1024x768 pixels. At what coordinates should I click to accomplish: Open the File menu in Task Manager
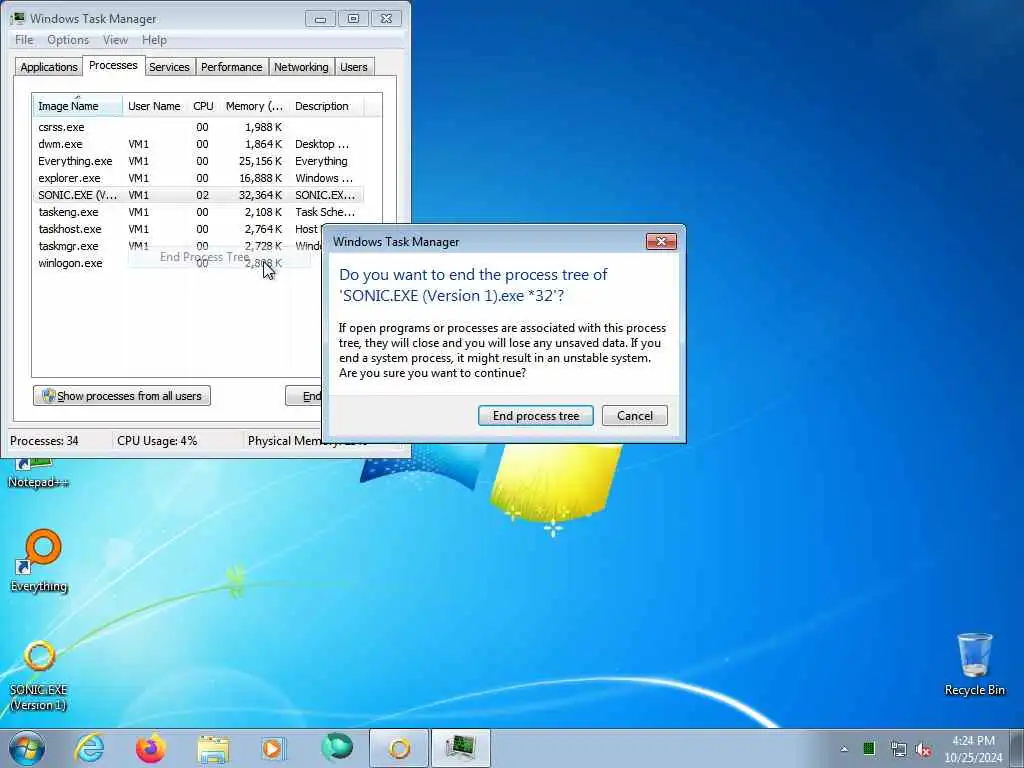coord(24,40)
